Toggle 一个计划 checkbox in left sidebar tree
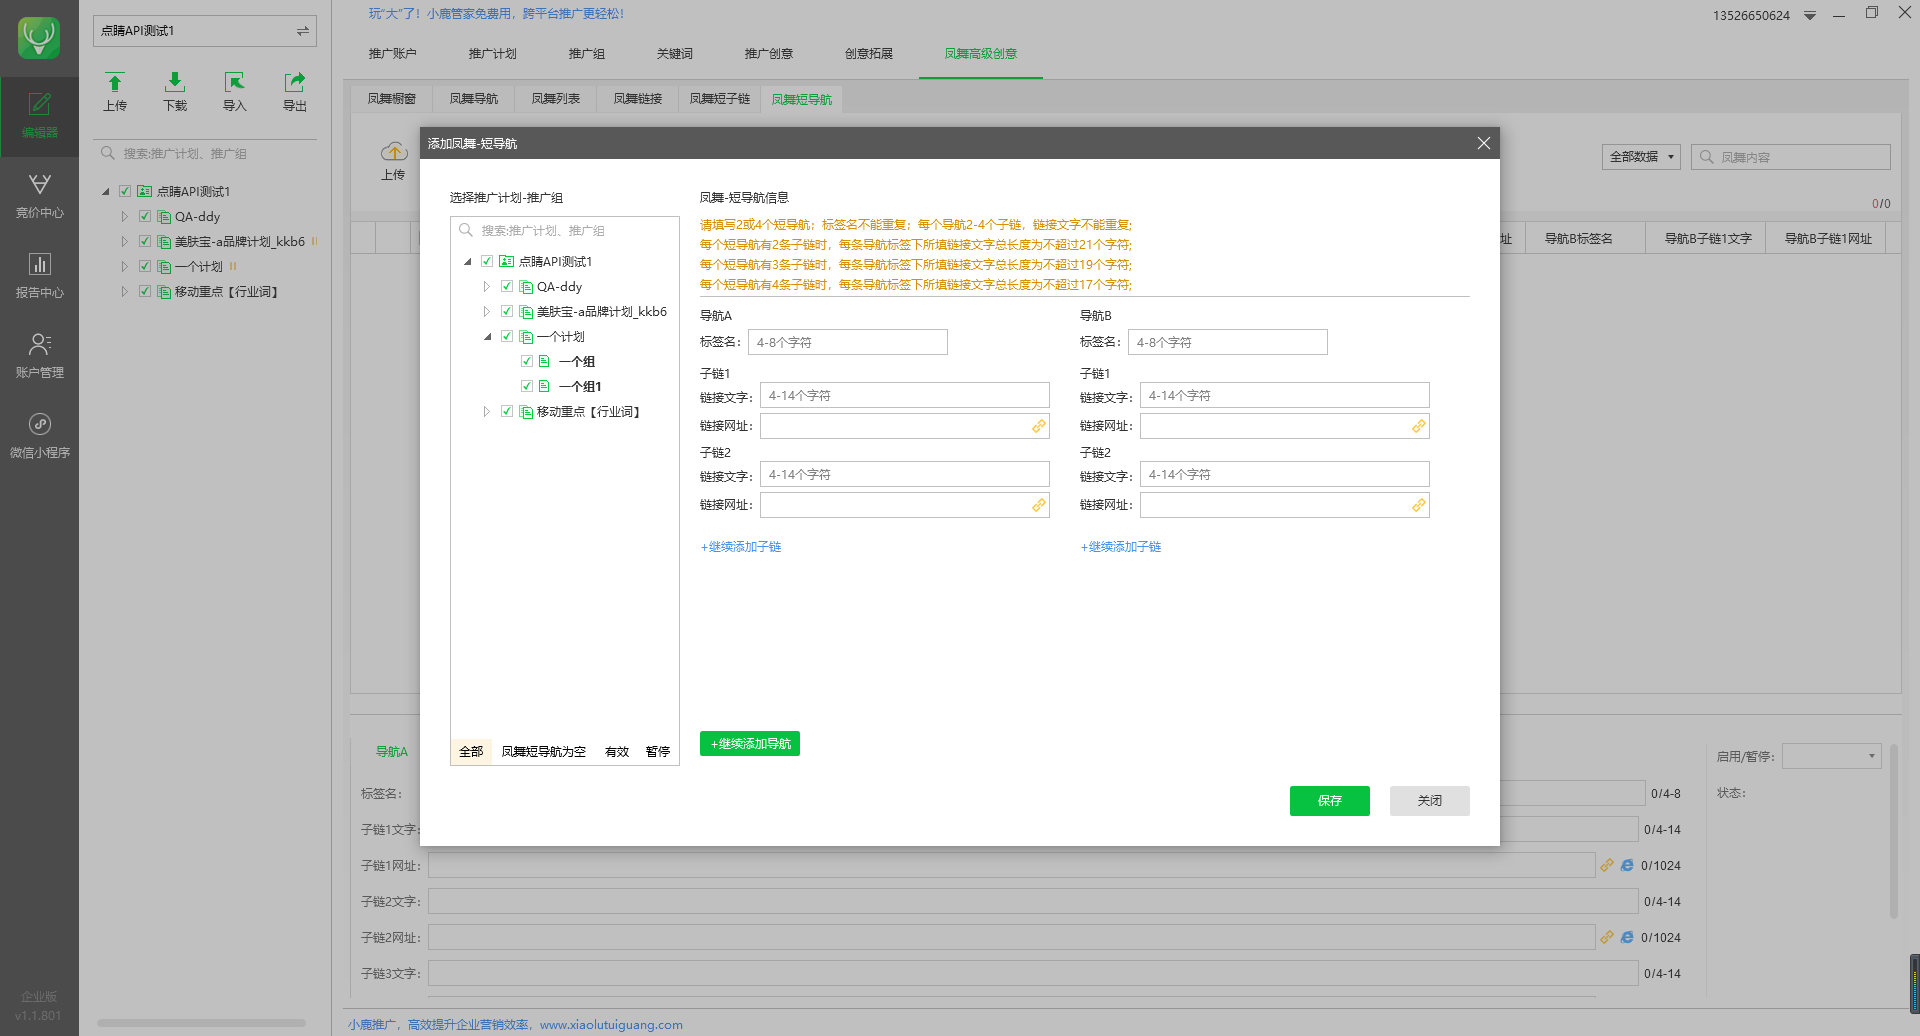 tap(145, 266)
